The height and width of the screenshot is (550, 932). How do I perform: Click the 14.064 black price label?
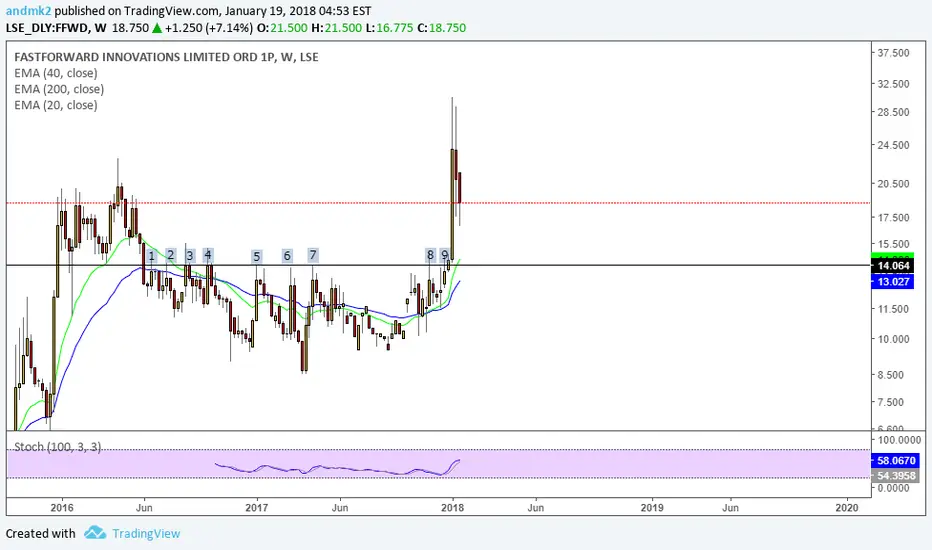pyautogui.click(x=892, y=266)
